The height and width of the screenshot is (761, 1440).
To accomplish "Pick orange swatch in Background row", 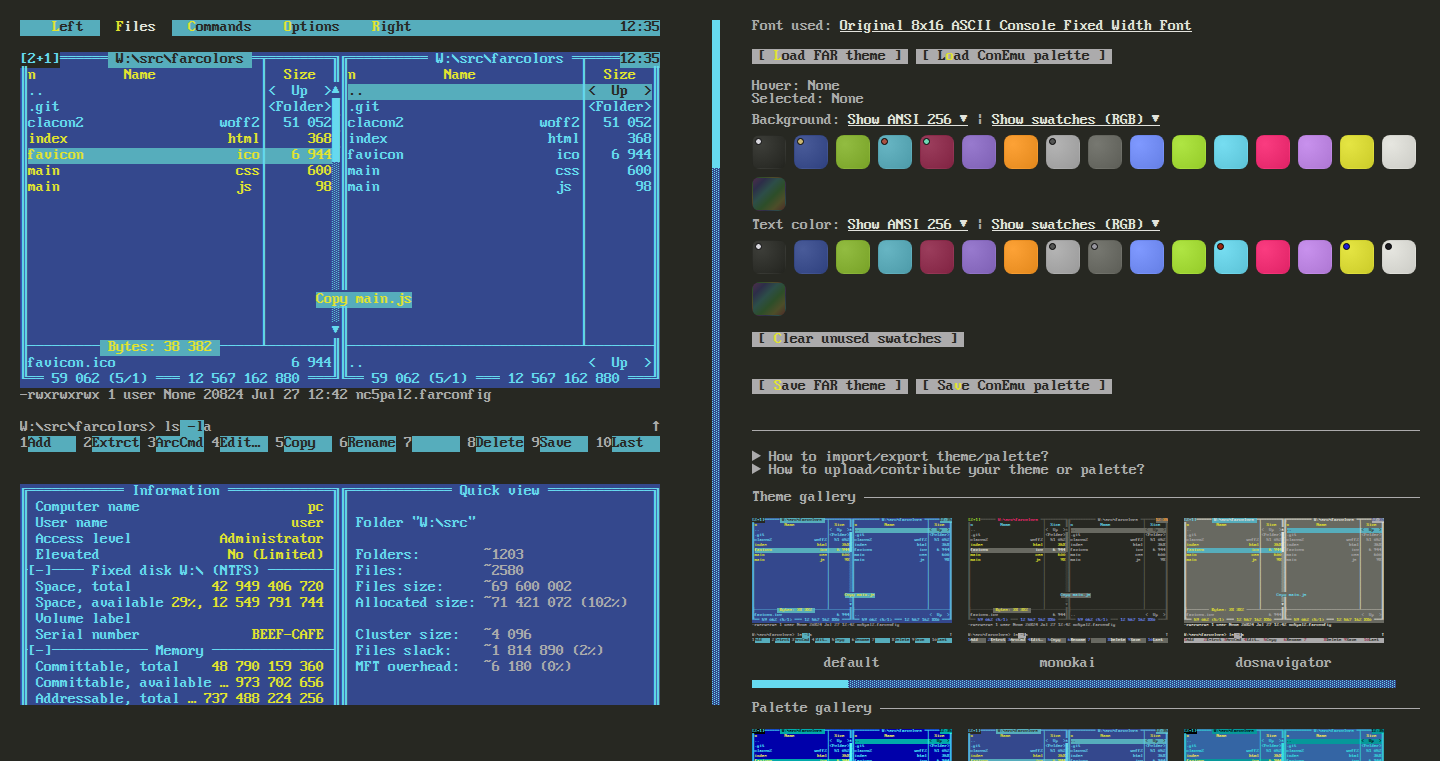I will pos(1021,152).
